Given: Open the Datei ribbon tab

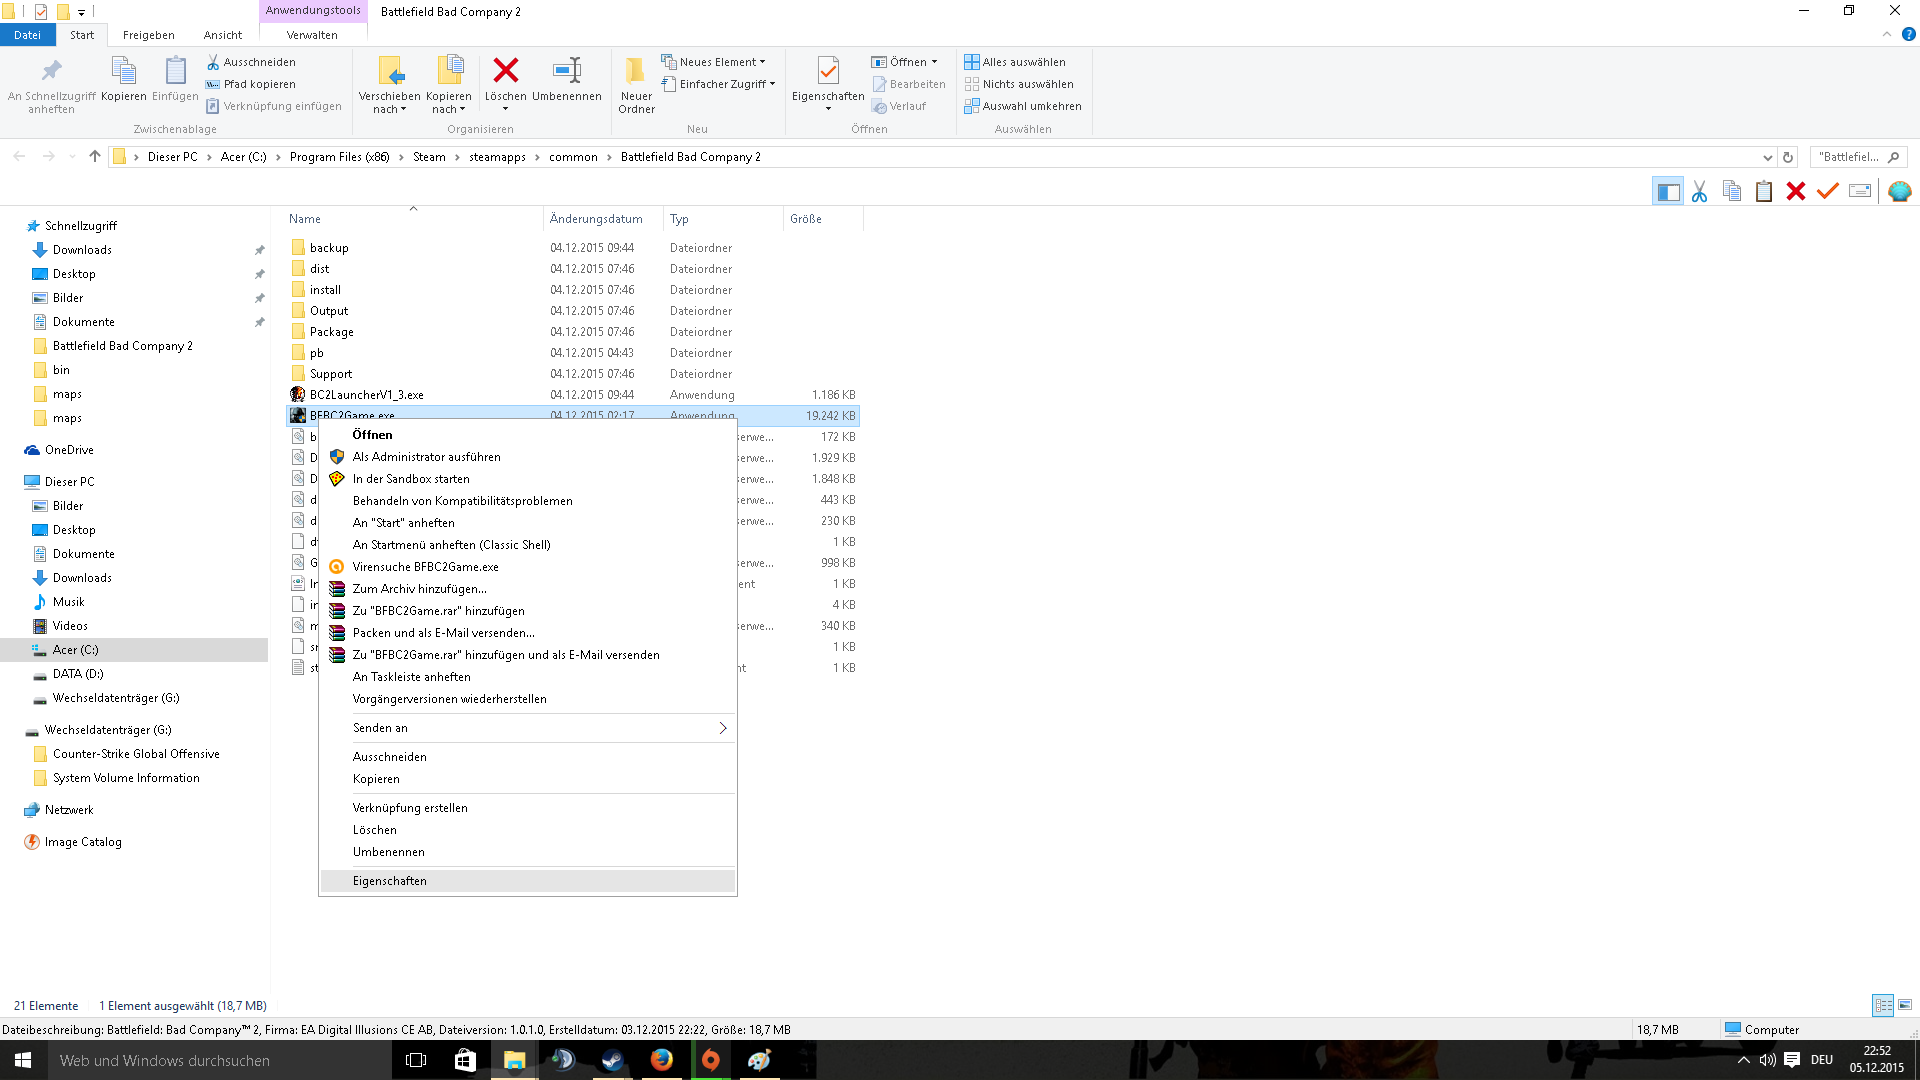Looking at the screenshot, I should pyautogui.click(x=27, y=35).
